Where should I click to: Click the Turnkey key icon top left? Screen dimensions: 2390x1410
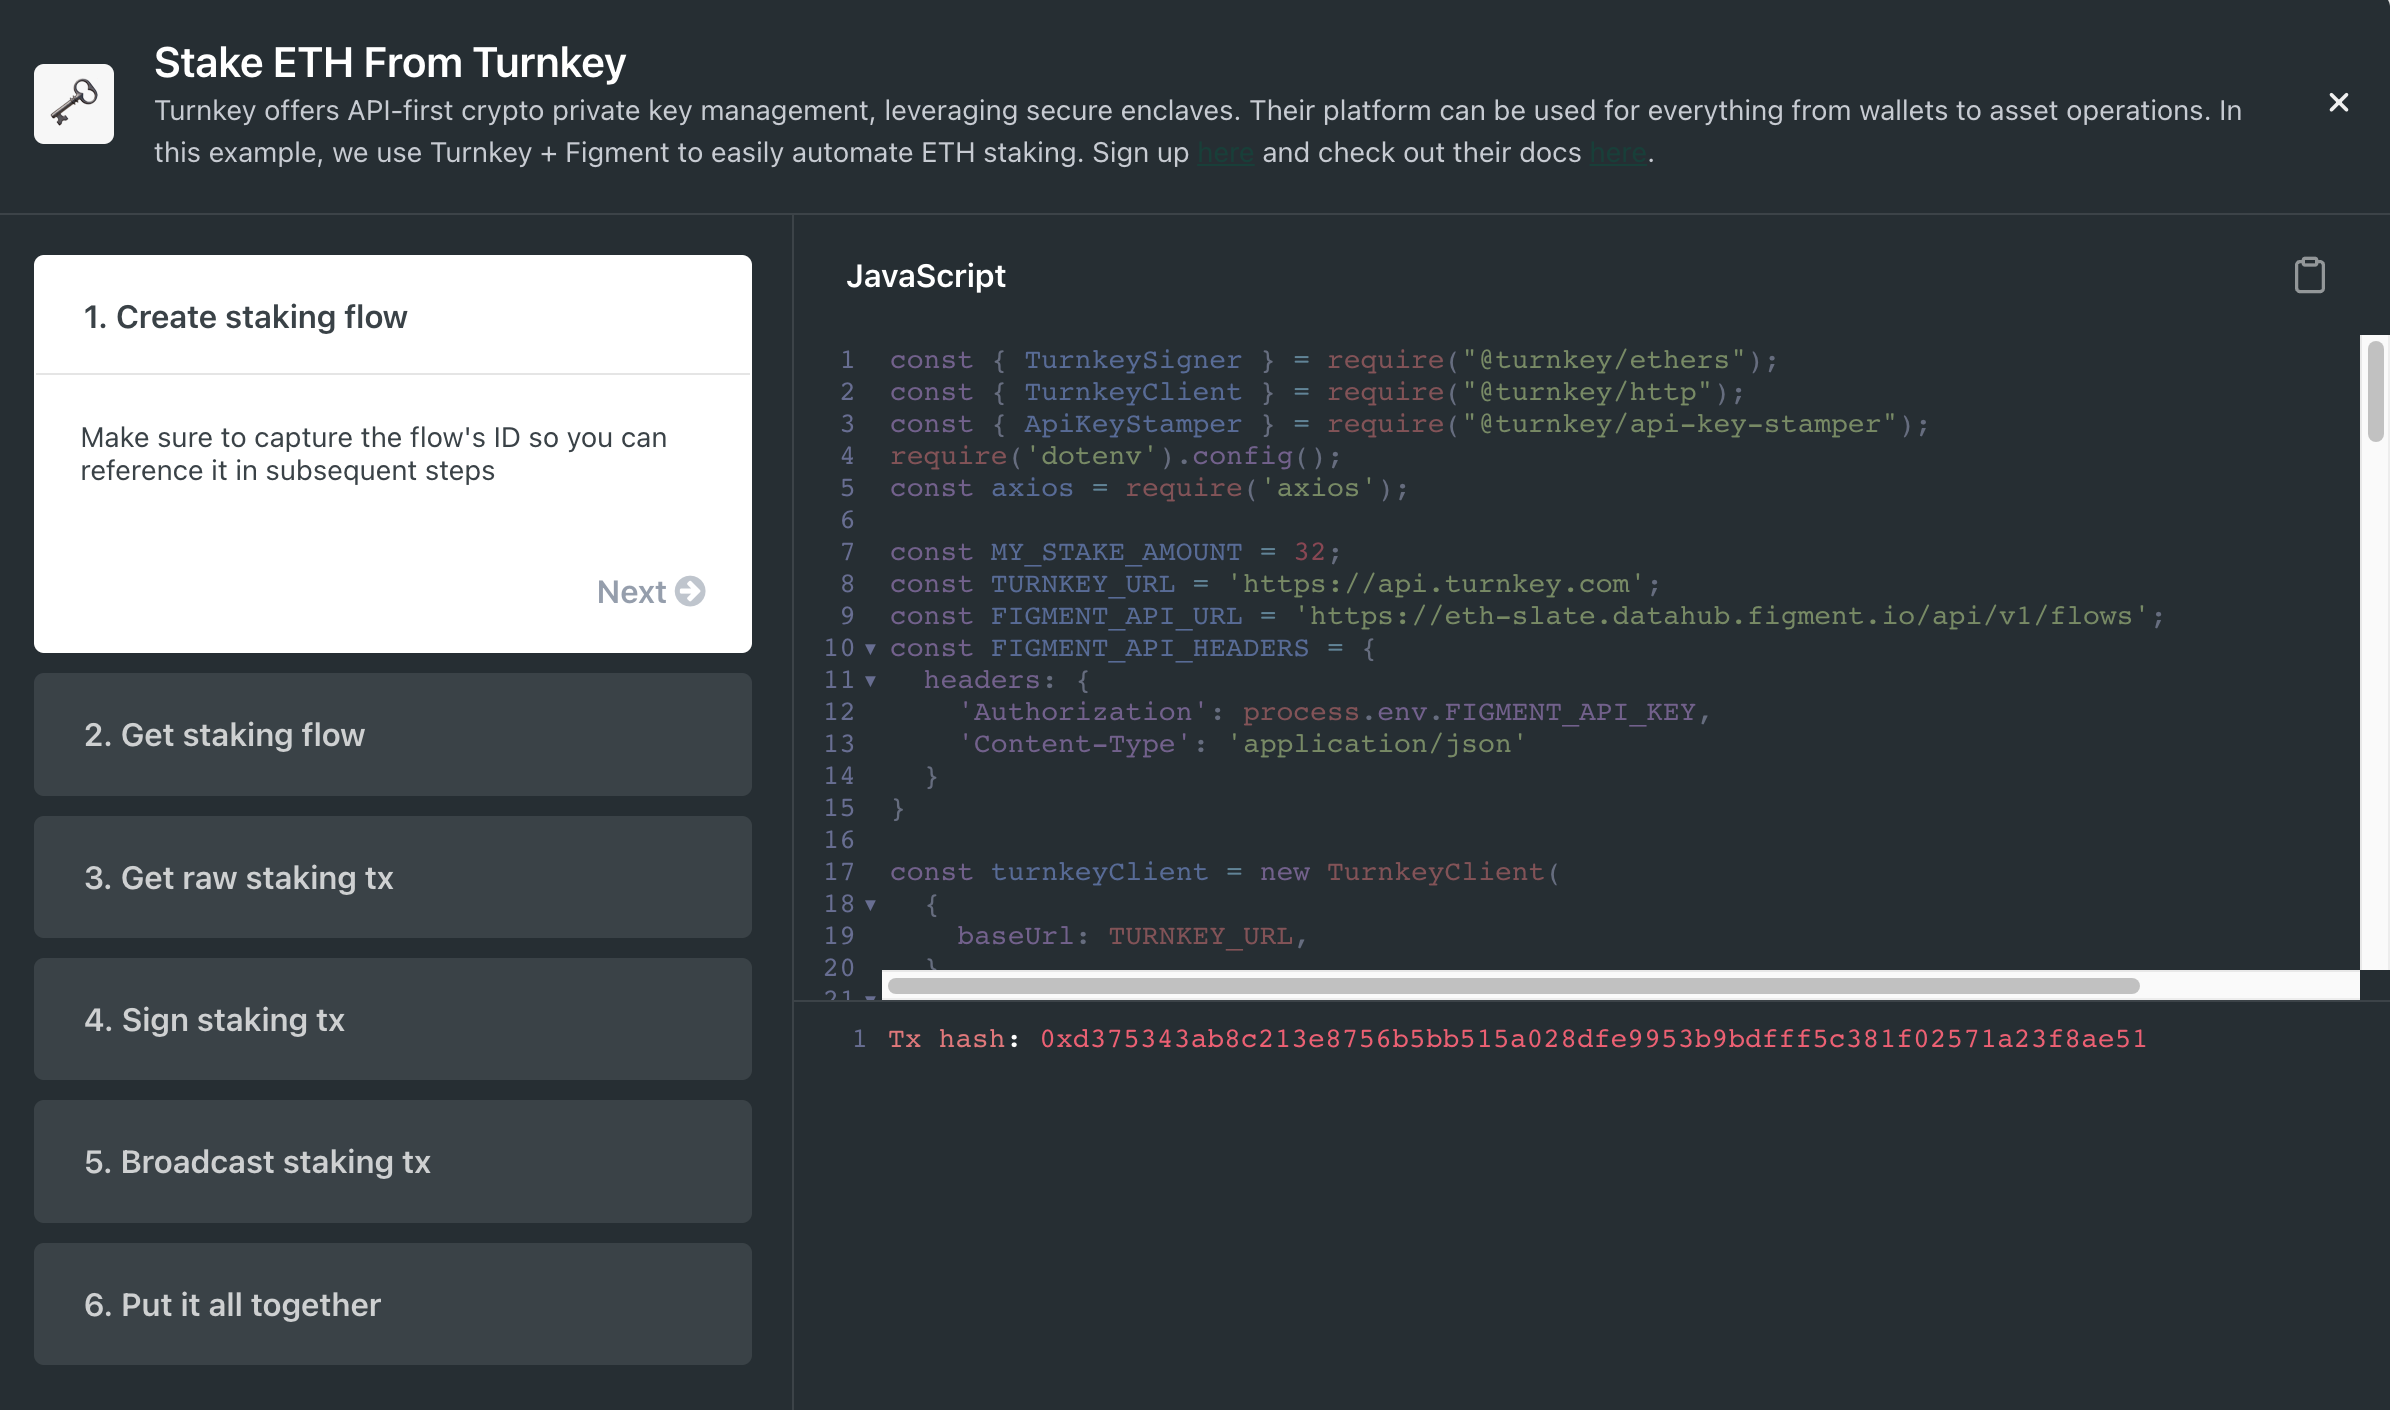point(74,102)
